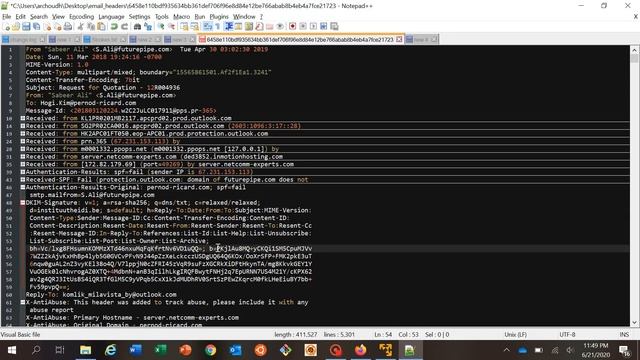Close the active email header tab
Screen dimensions: 640x360
[x=399, y=39]
